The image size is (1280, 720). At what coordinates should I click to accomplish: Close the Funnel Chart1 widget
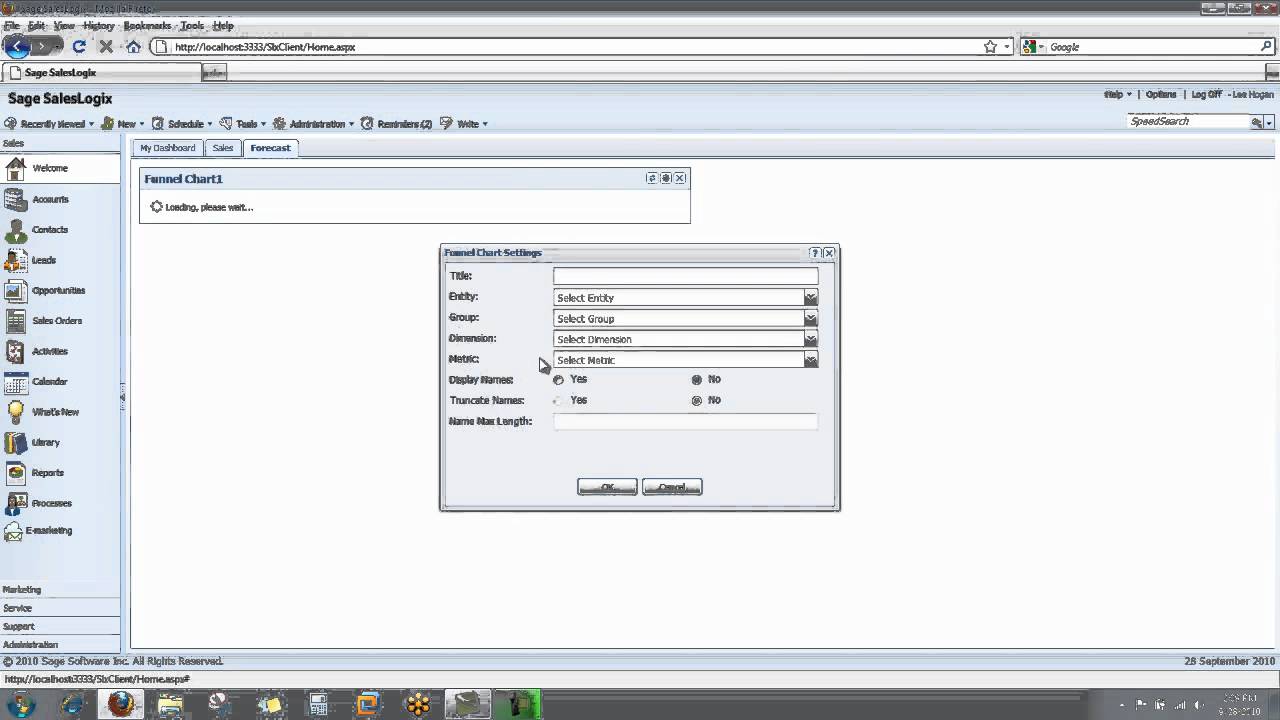[x=680, y=178]
